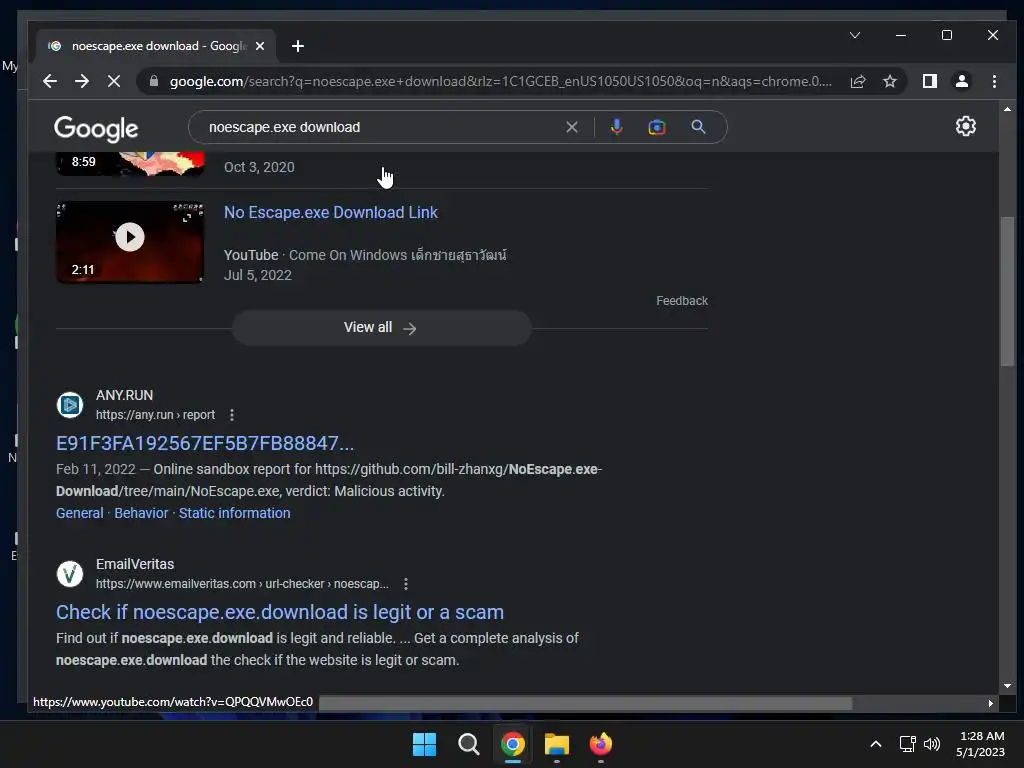
Task: Open Firefox from taskbar
Action: [x=600, y=744]
